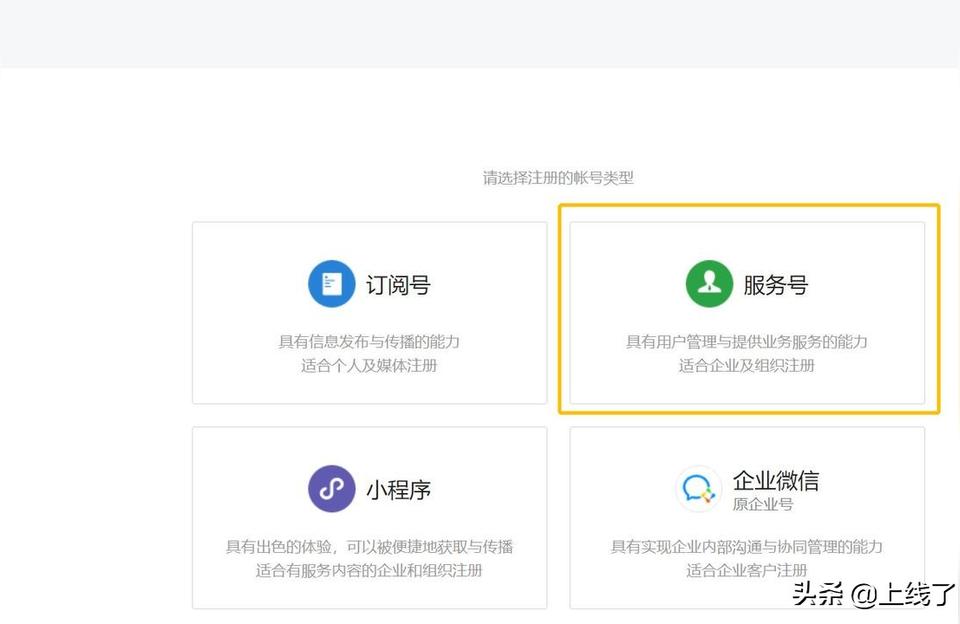Click description 适合有服务内容的企业和组织注册
Image resolution: width=960 pixels, height=624 pixels.
pos(369,570)
